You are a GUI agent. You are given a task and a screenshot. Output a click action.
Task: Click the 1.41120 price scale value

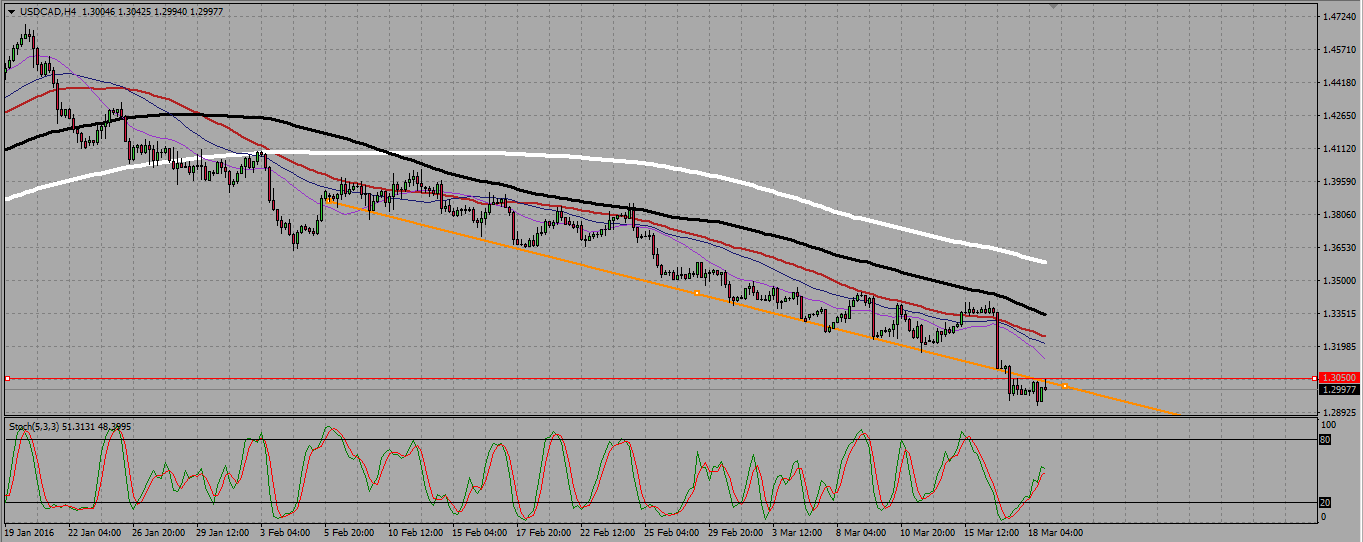coord(1339,149)
